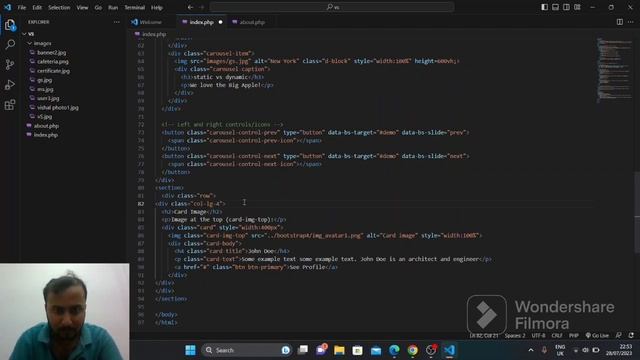
Task: Open banner2.jpg in Explorer
Action: point(51,52)
